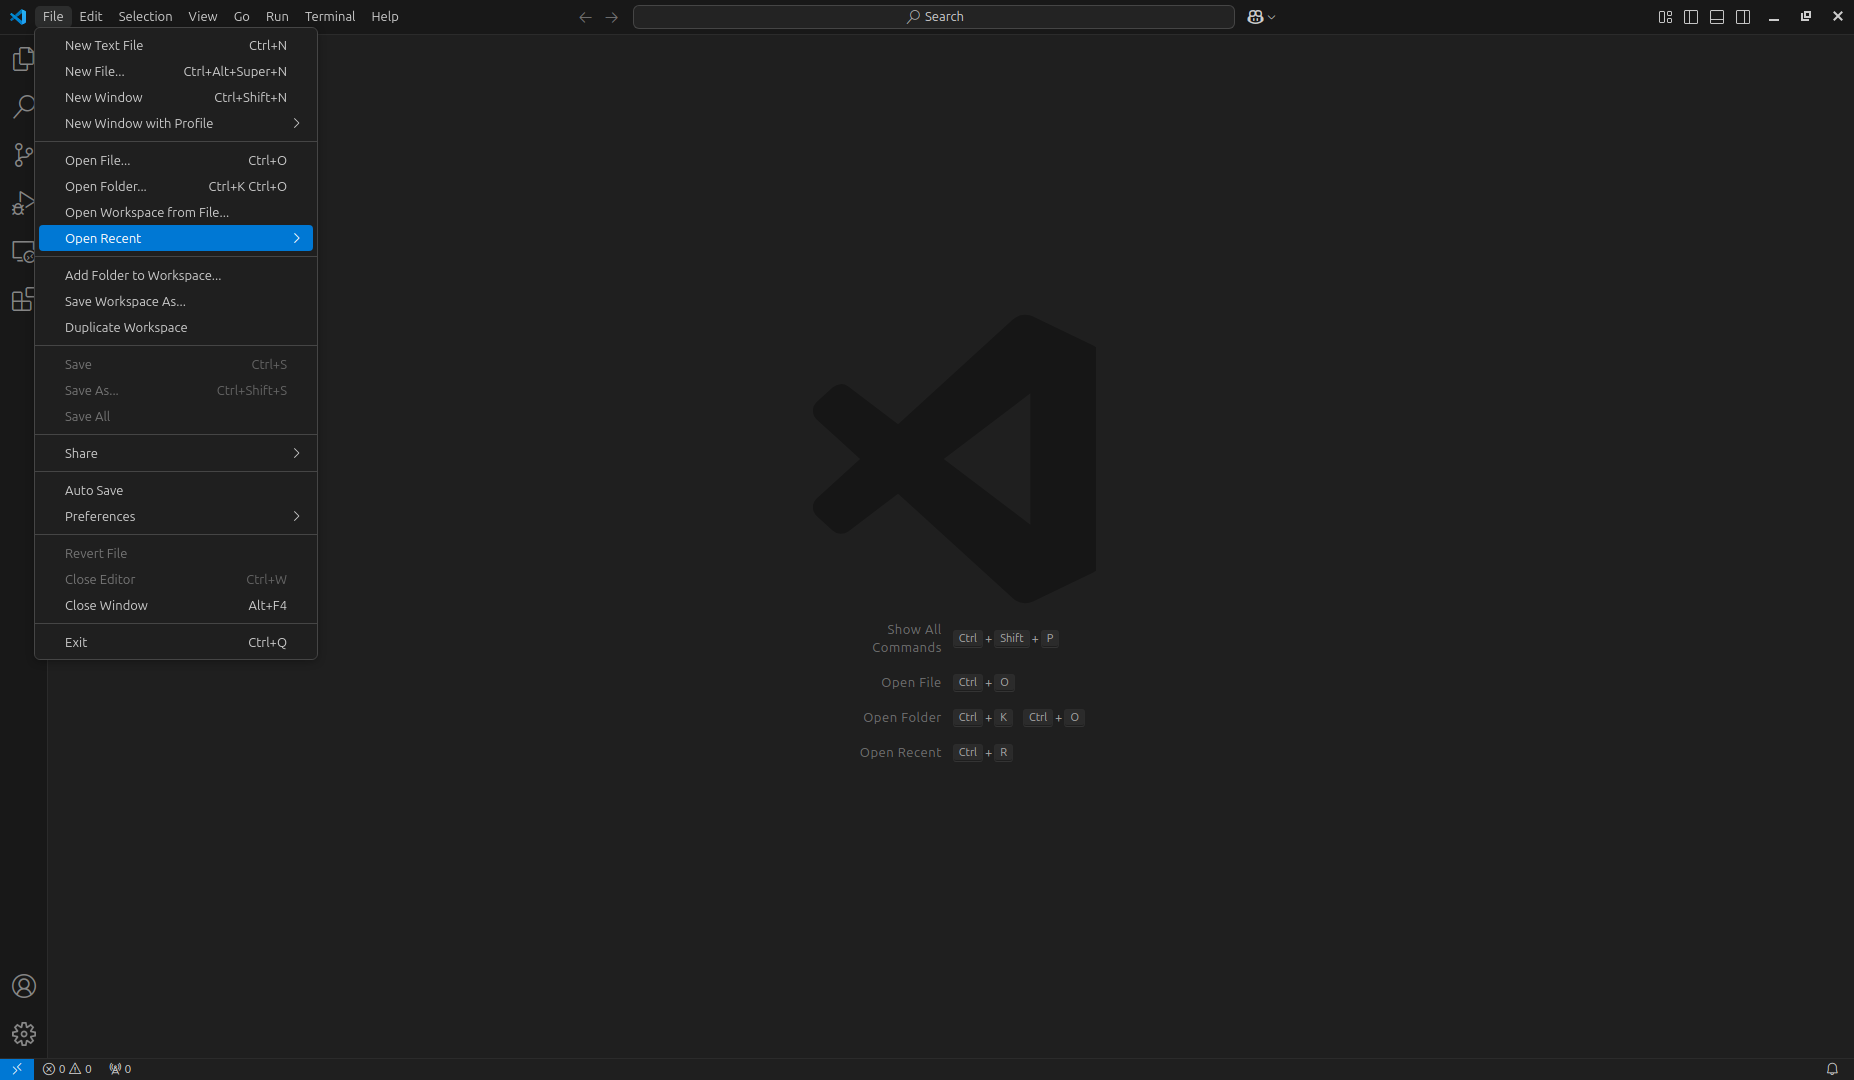
Task: Click the Search command center box
Action: [934, 17]
